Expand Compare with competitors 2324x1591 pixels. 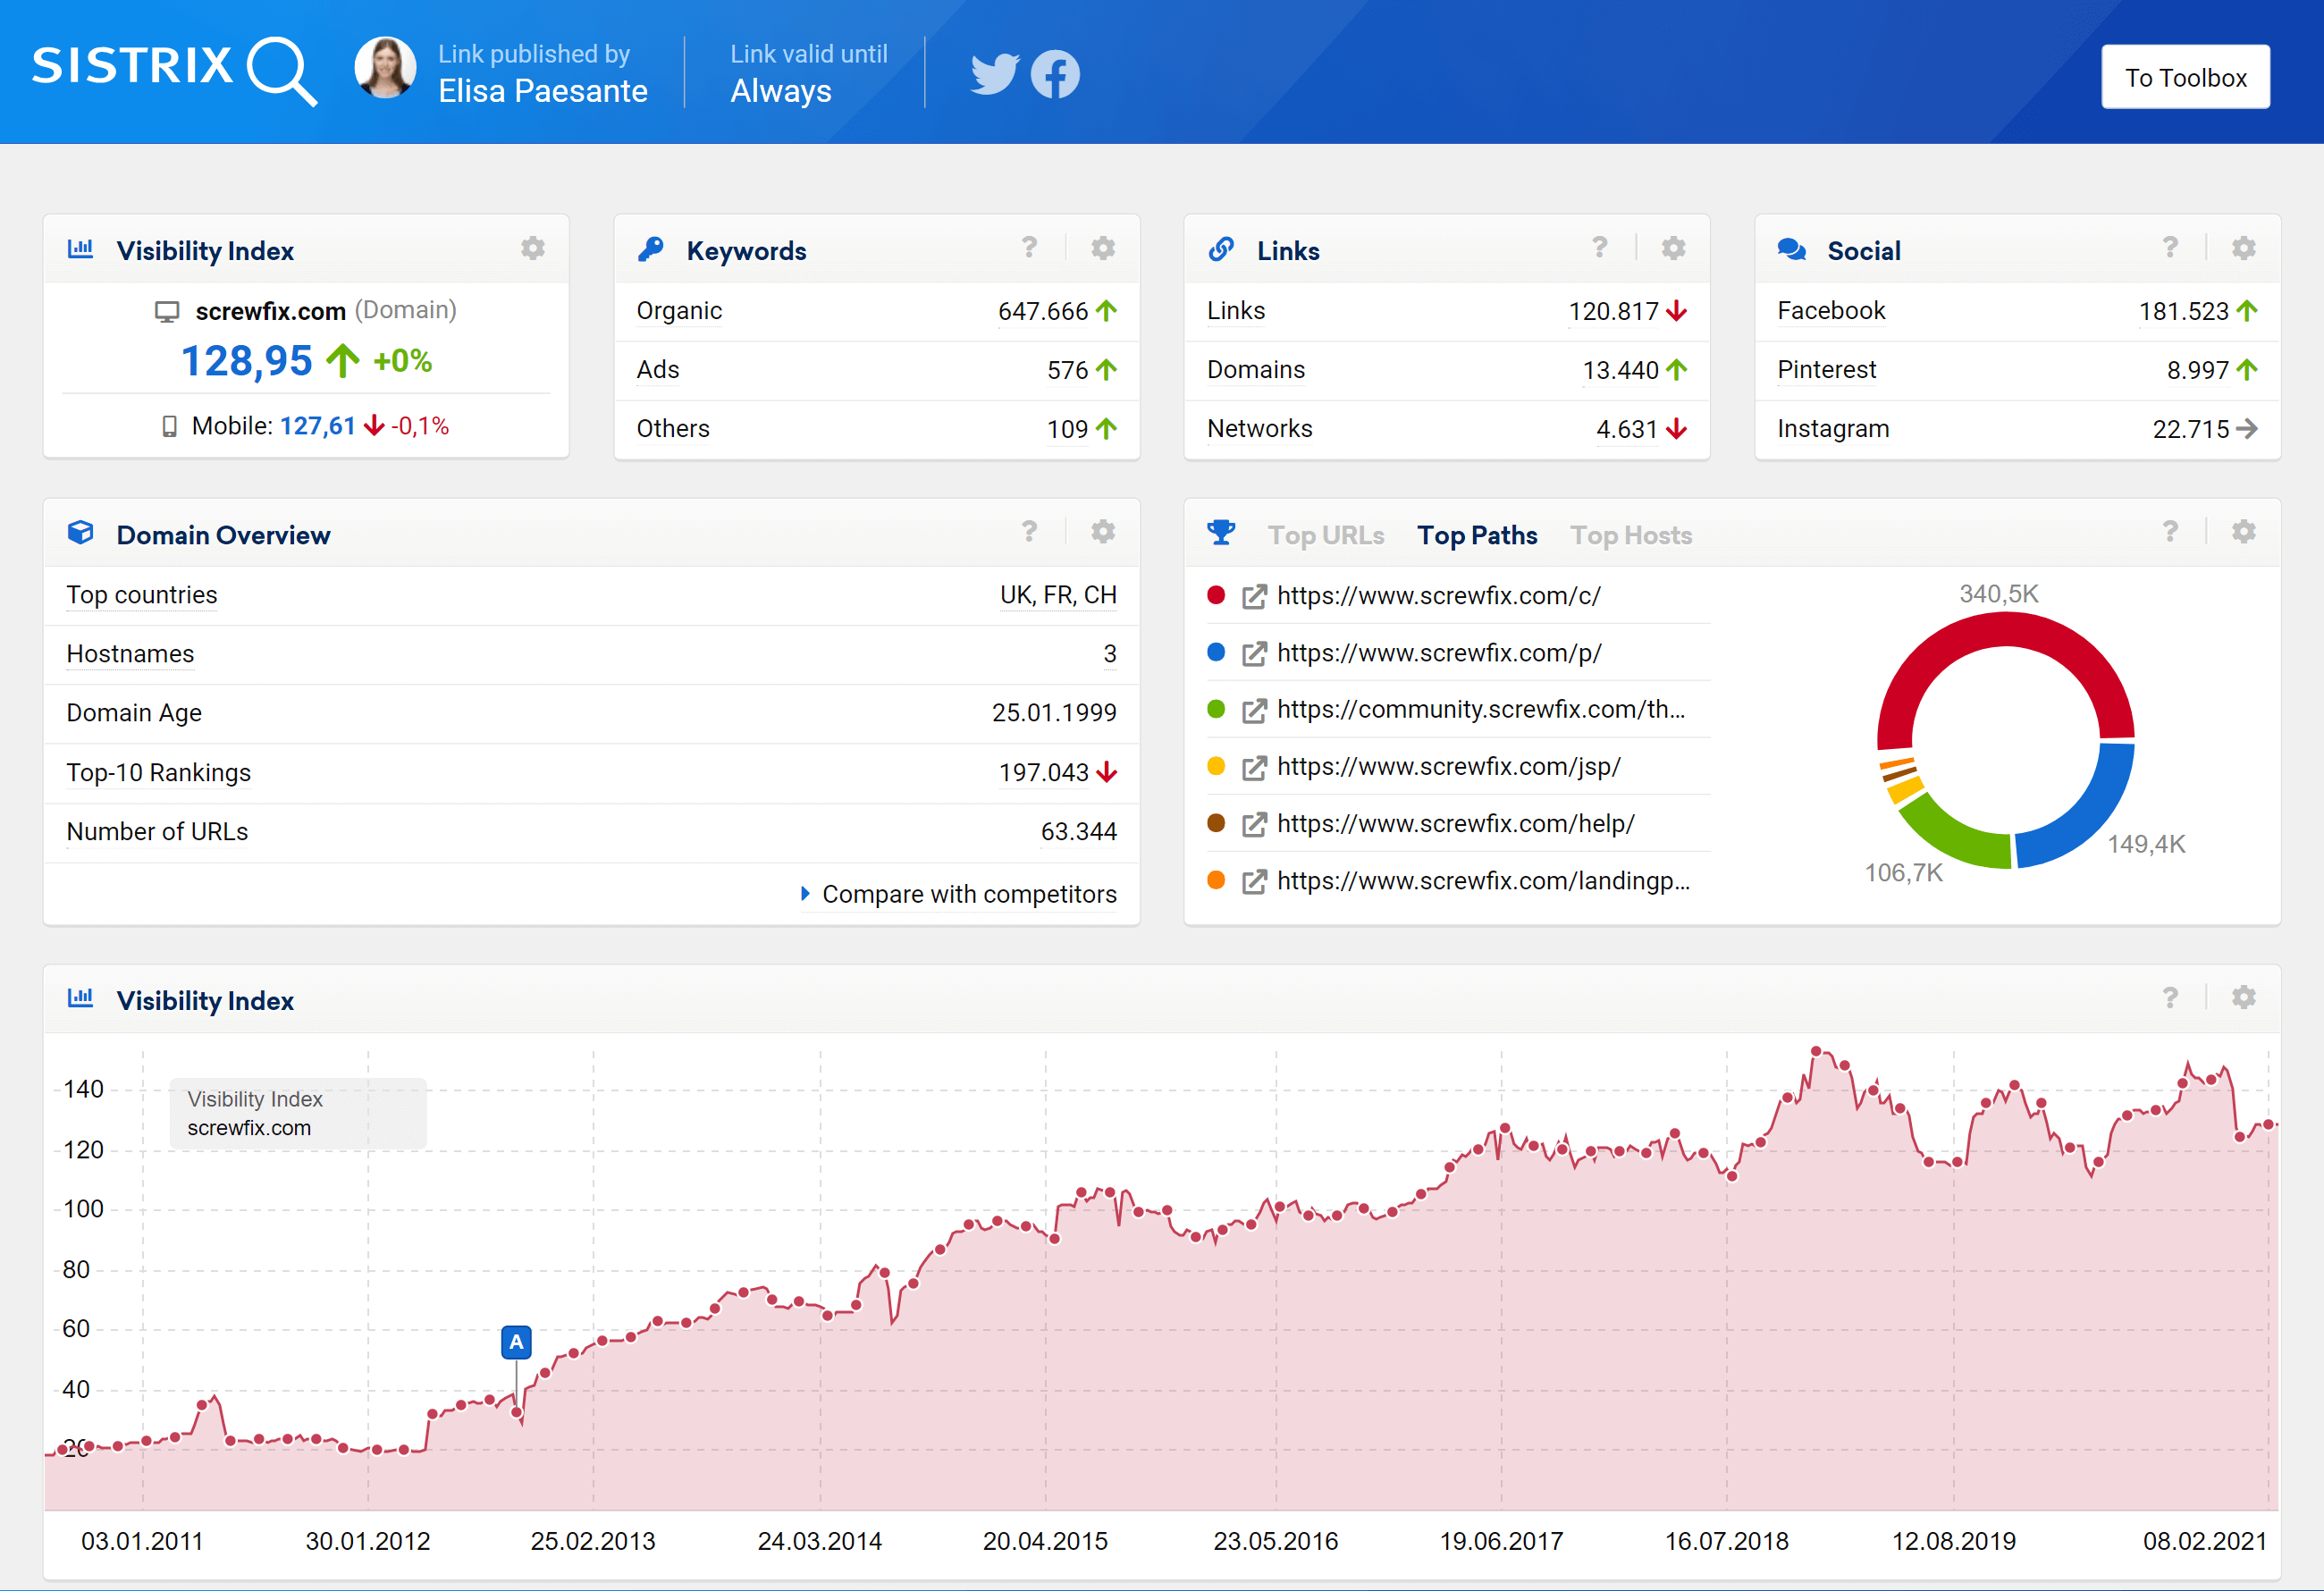[x=959, y=894]
